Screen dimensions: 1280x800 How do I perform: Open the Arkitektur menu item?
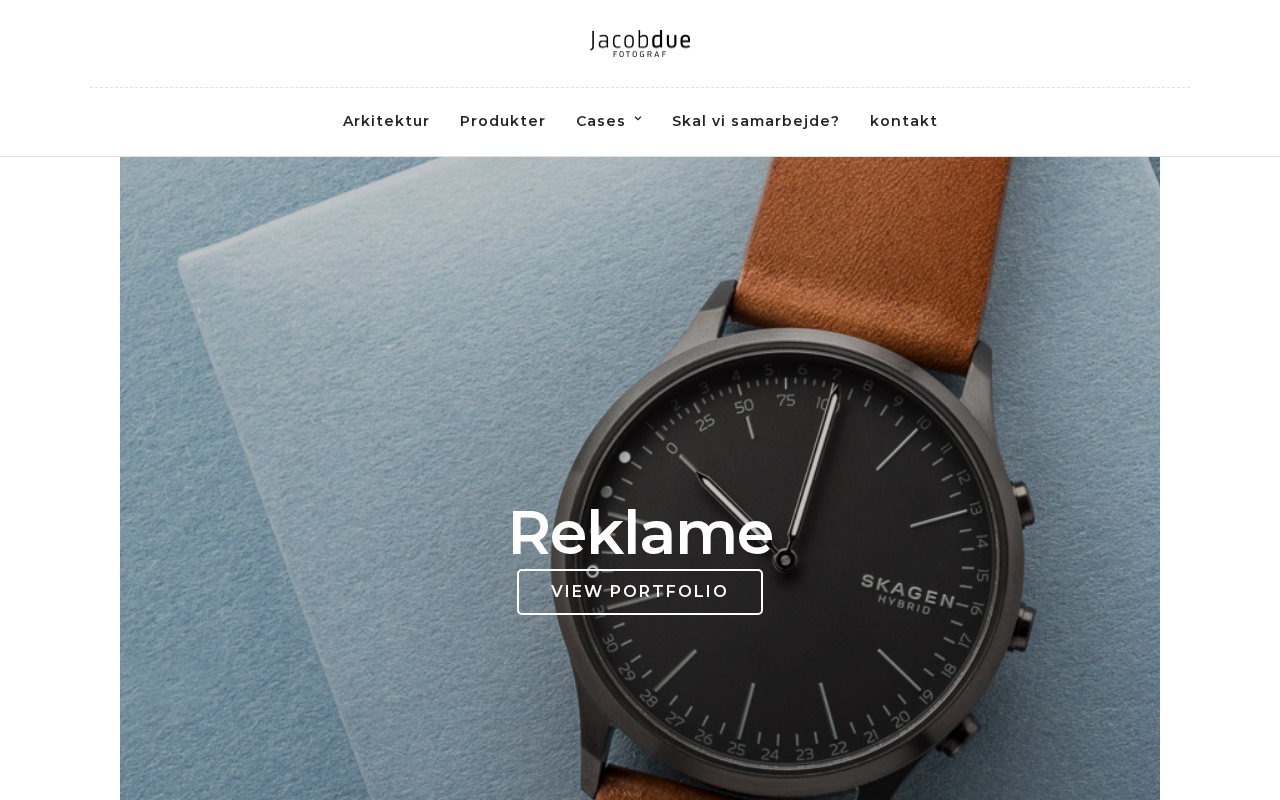[x=386, y=121]
